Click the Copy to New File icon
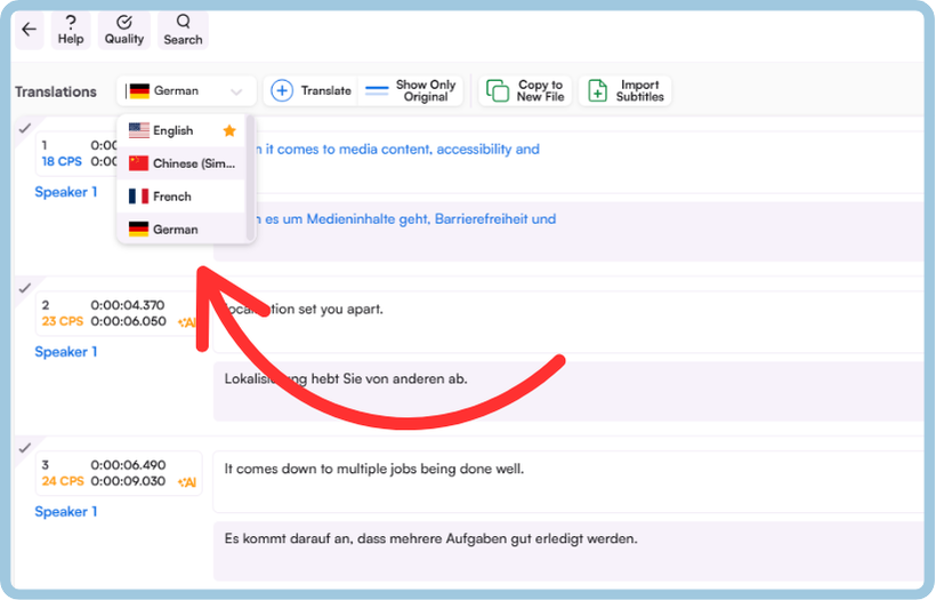Image resolution: width=936 pixels, height=600 pixels. (497, 91)
